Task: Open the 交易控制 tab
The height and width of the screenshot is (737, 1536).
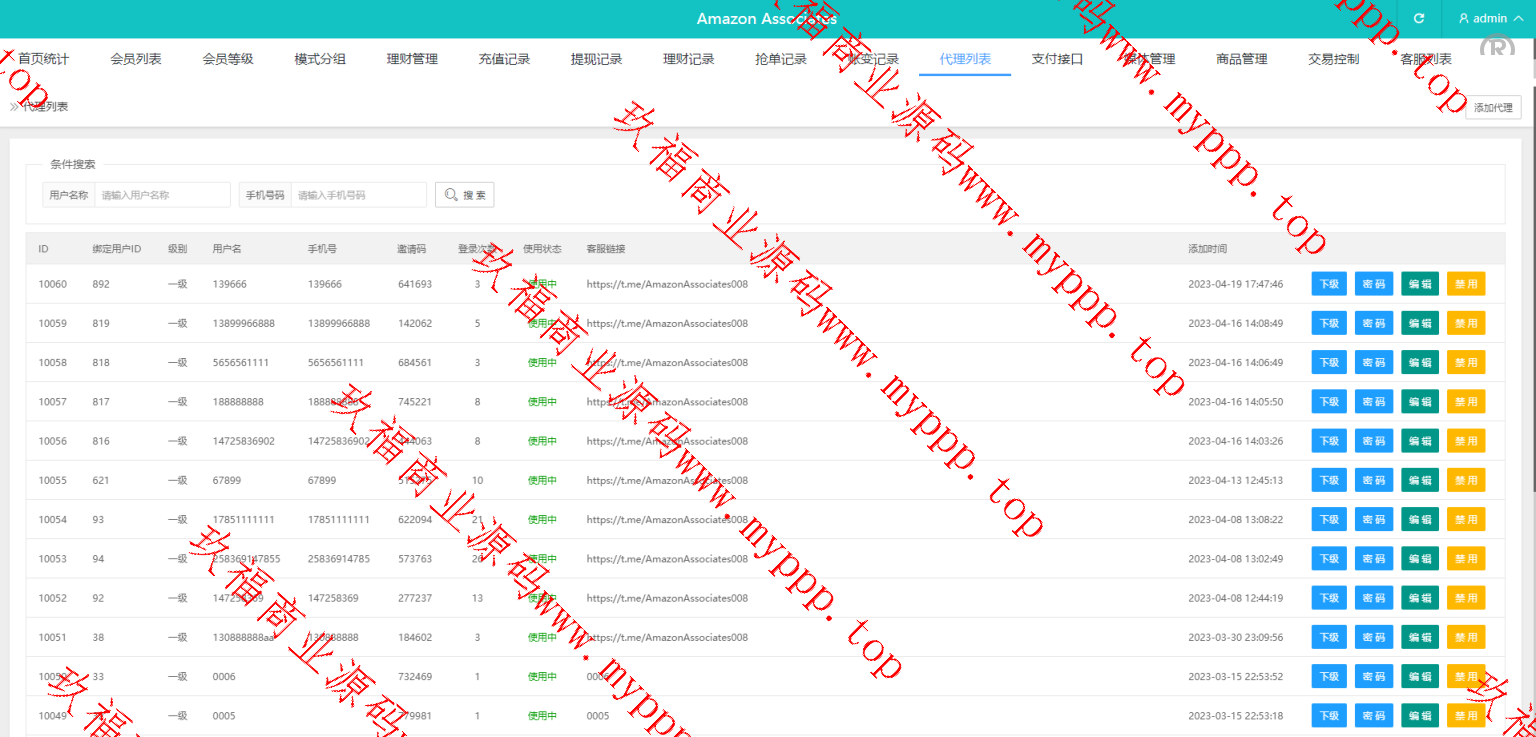Action: pos(1333,59)
